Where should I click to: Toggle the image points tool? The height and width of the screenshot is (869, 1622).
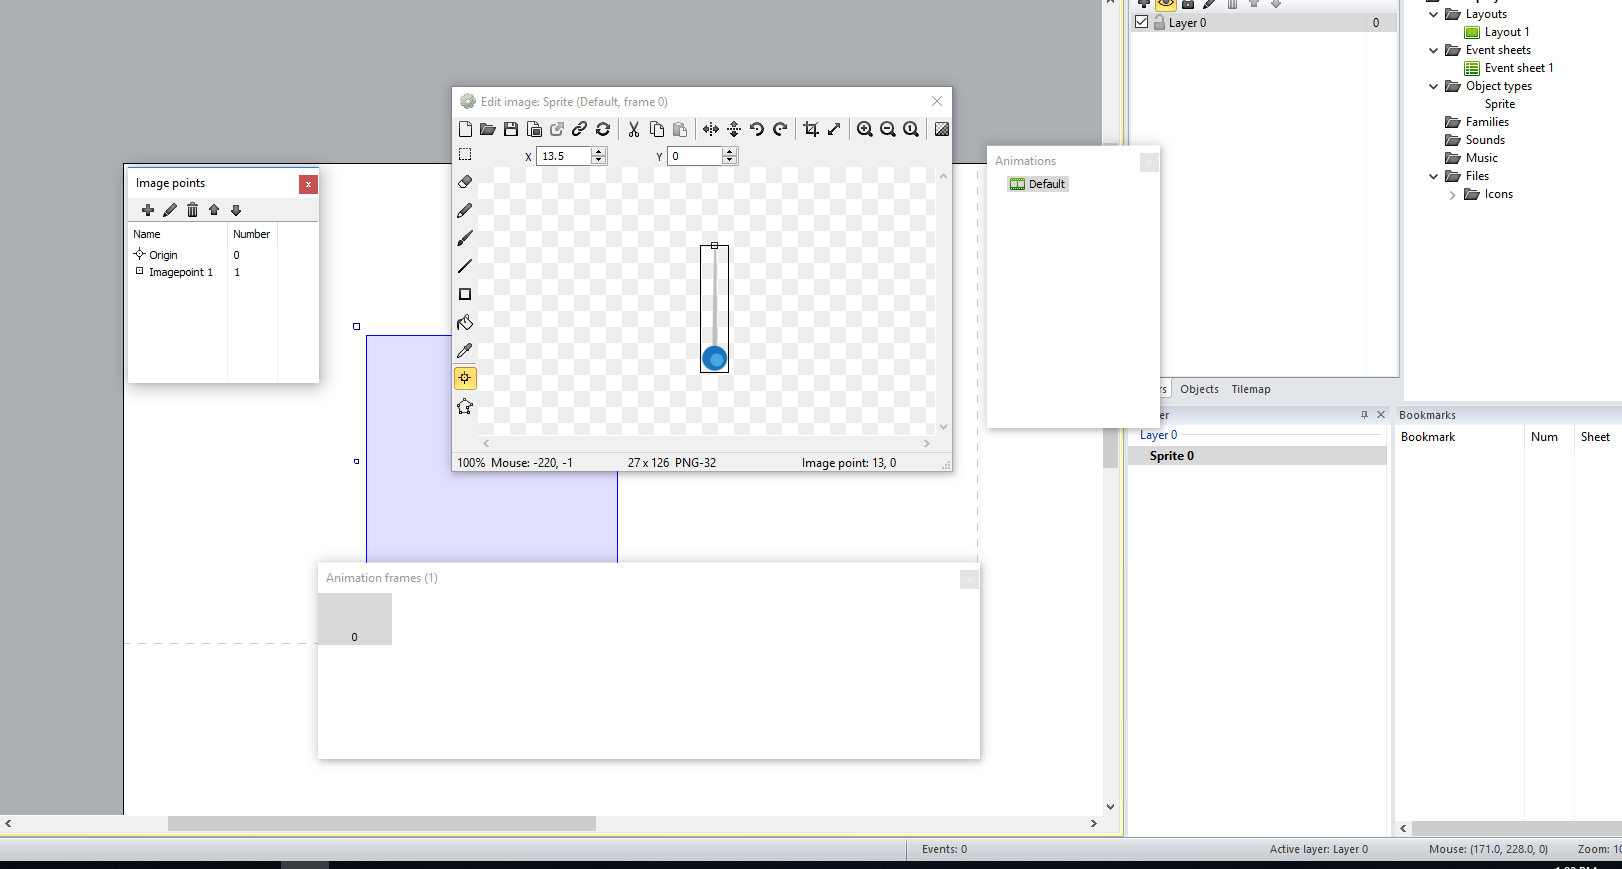(x=465, y=378)
